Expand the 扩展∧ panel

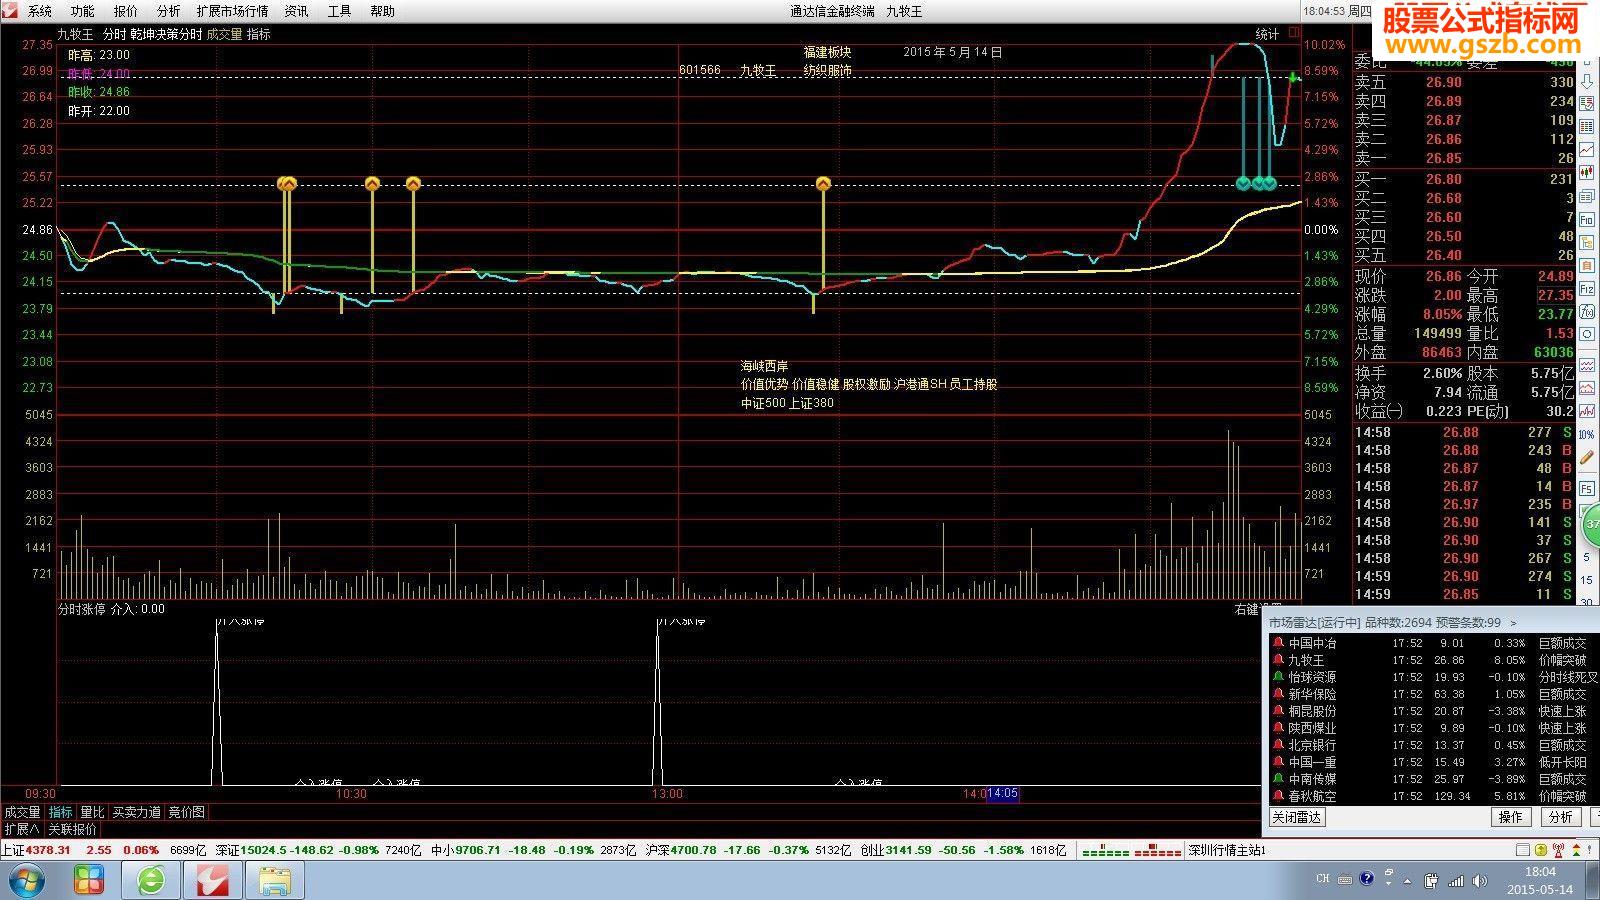[22, 829]
